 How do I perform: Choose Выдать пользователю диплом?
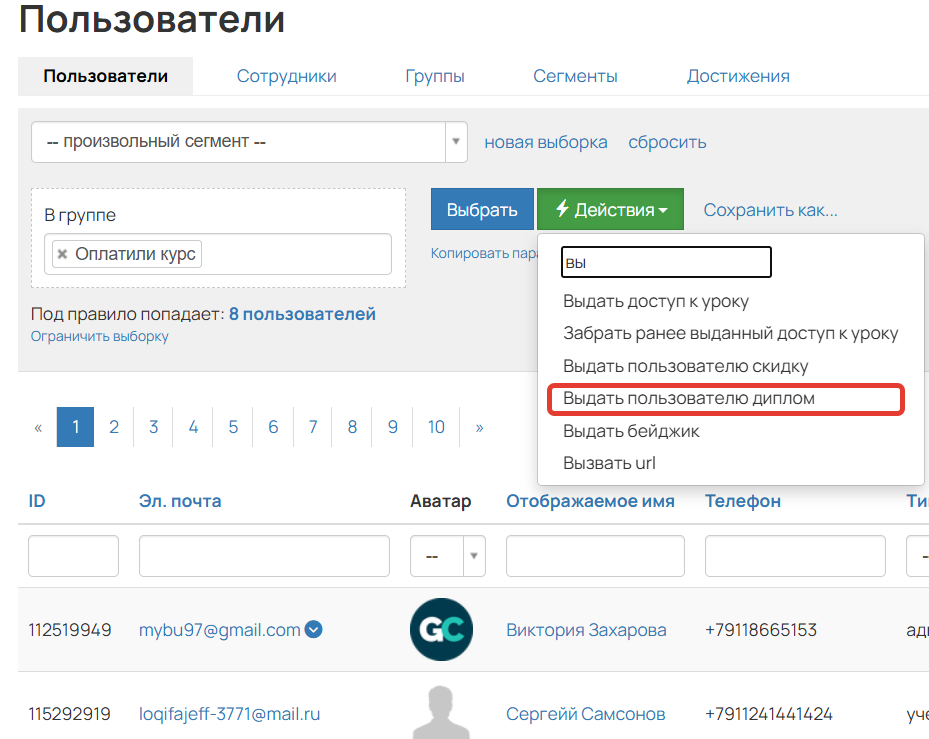coord(688,398)
